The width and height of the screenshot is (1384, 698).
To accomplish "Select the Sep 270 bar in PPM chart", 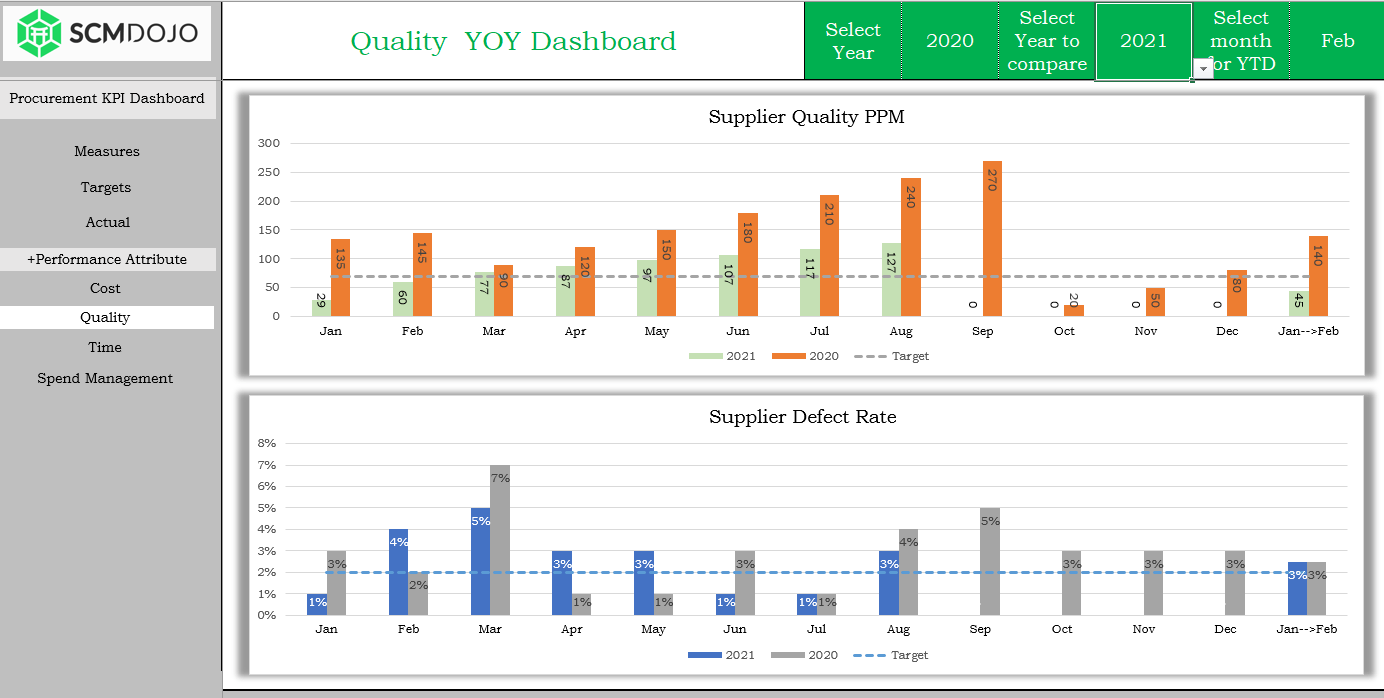I will 992,239.
